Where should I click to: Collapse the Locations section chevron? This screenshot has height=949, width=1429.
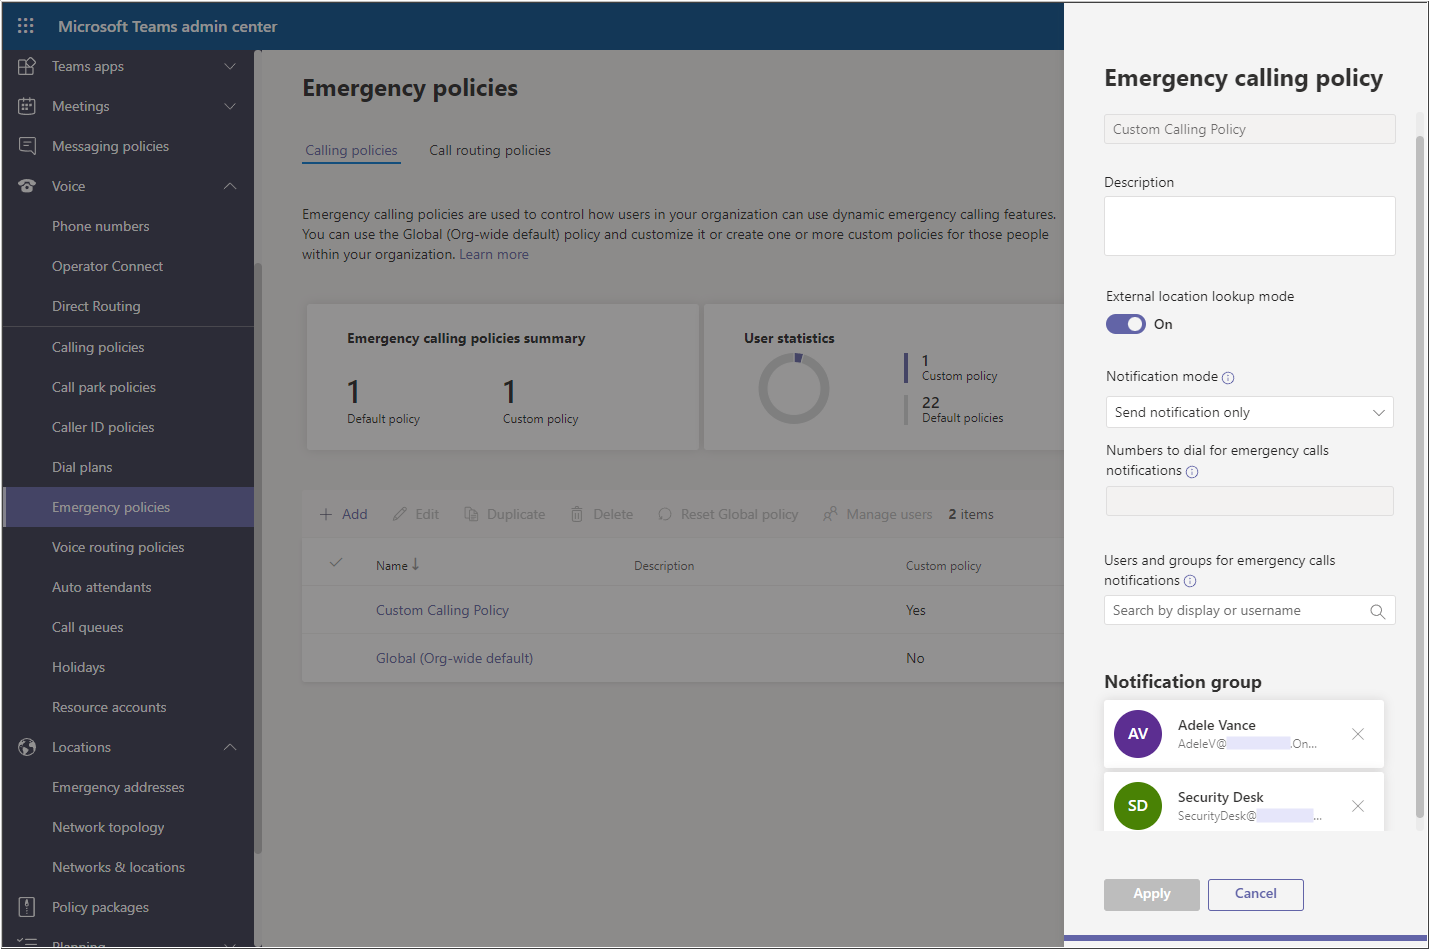pos(230,747)
